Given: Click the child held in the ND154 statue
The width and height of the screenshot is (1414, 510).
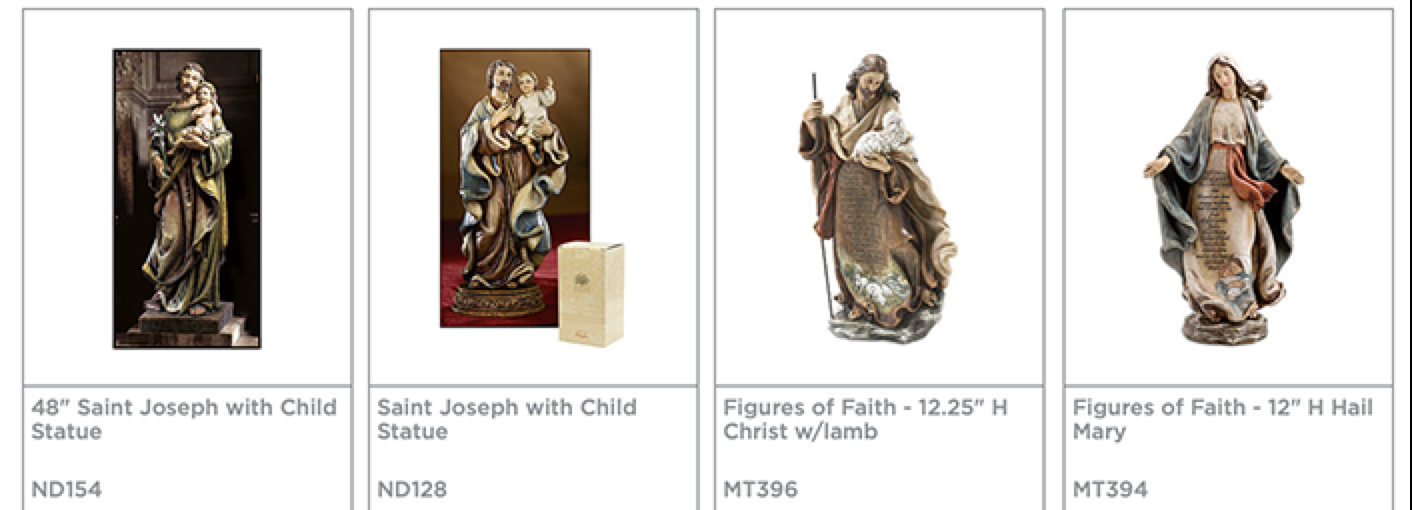Looking at the screenshot, I should click(206, 110).
